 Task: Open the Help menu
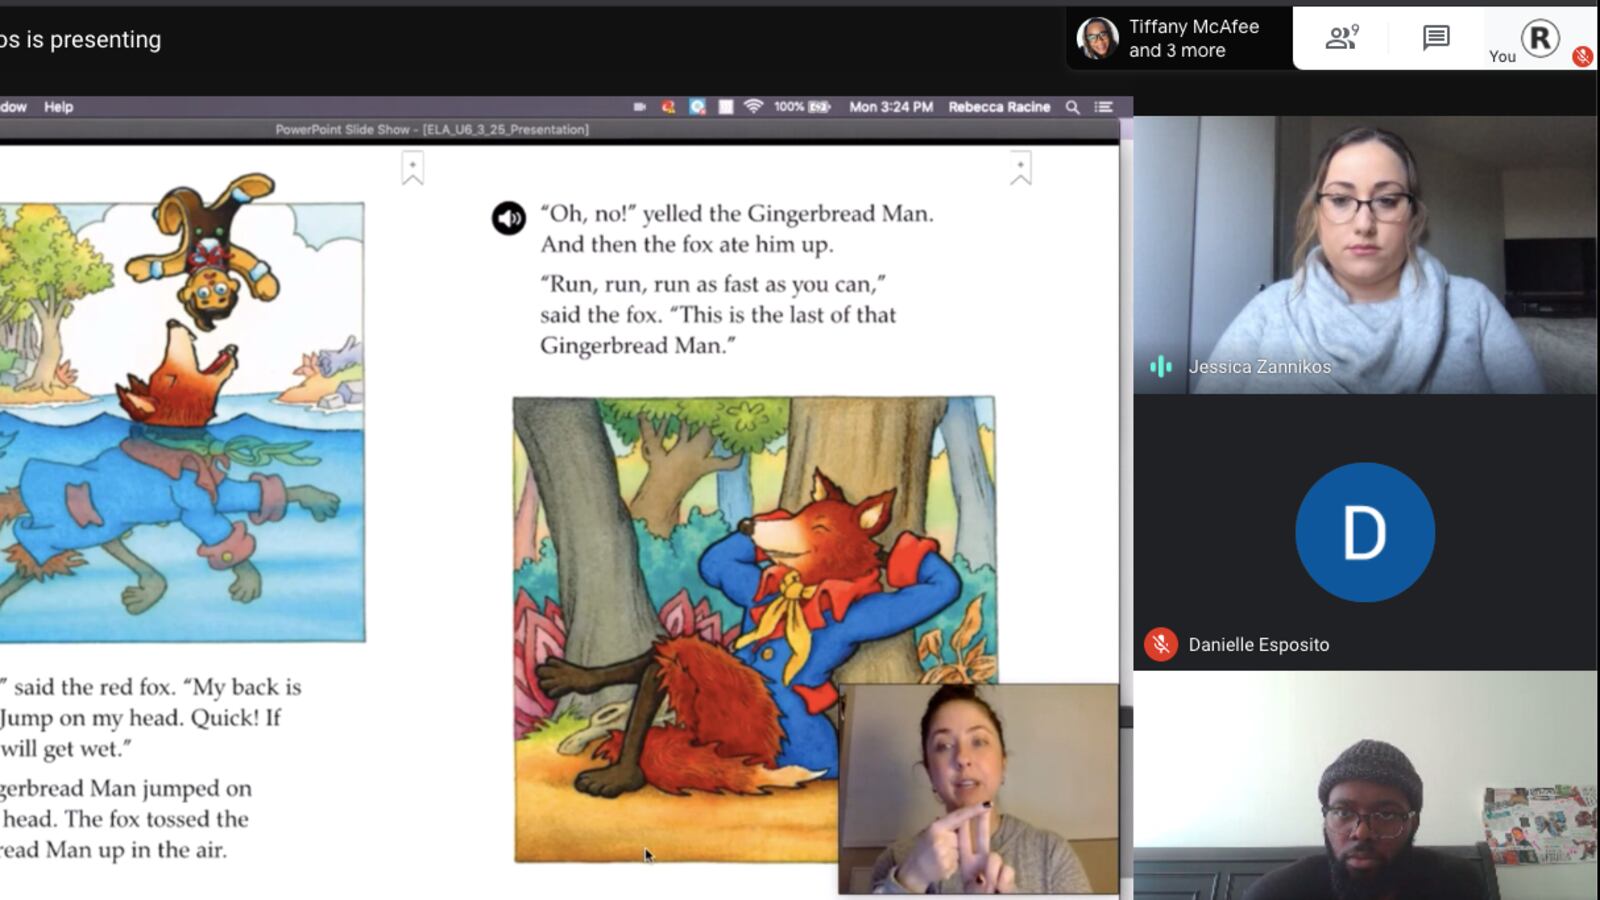coord(58,107)
